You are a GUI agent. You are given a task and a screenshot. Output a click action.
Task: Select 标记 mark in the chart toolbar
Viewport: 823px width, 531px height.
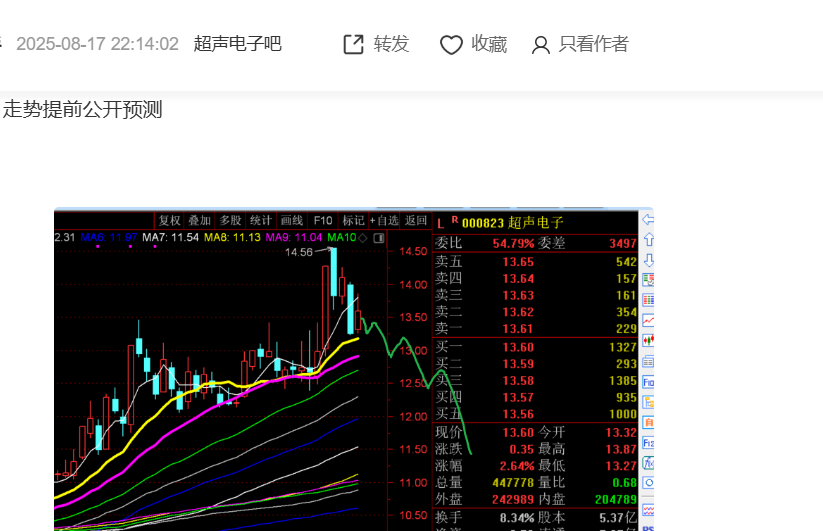click(x=353, y=220)
